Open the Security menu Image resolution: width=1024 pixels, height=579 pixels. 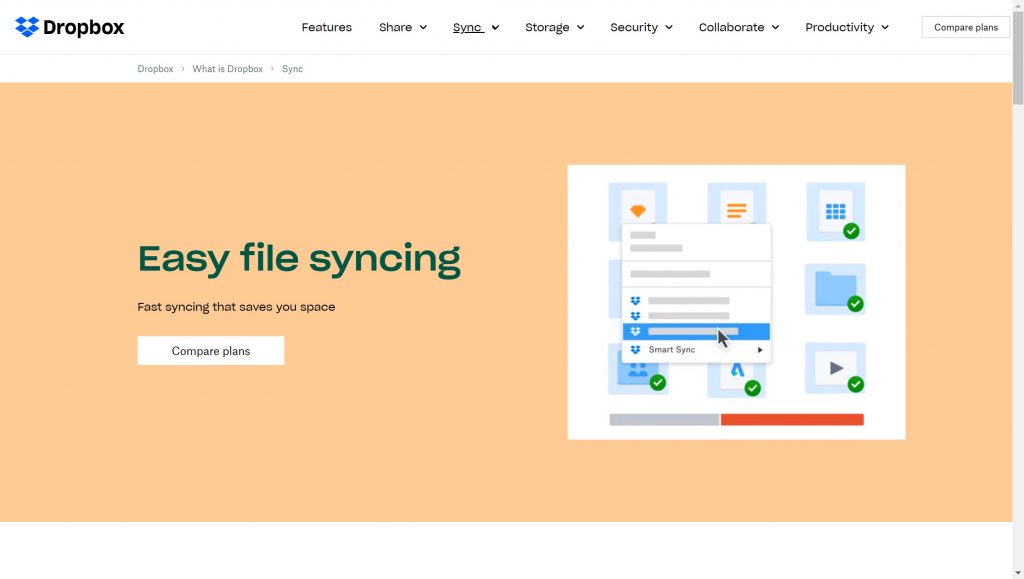[633, 27]
